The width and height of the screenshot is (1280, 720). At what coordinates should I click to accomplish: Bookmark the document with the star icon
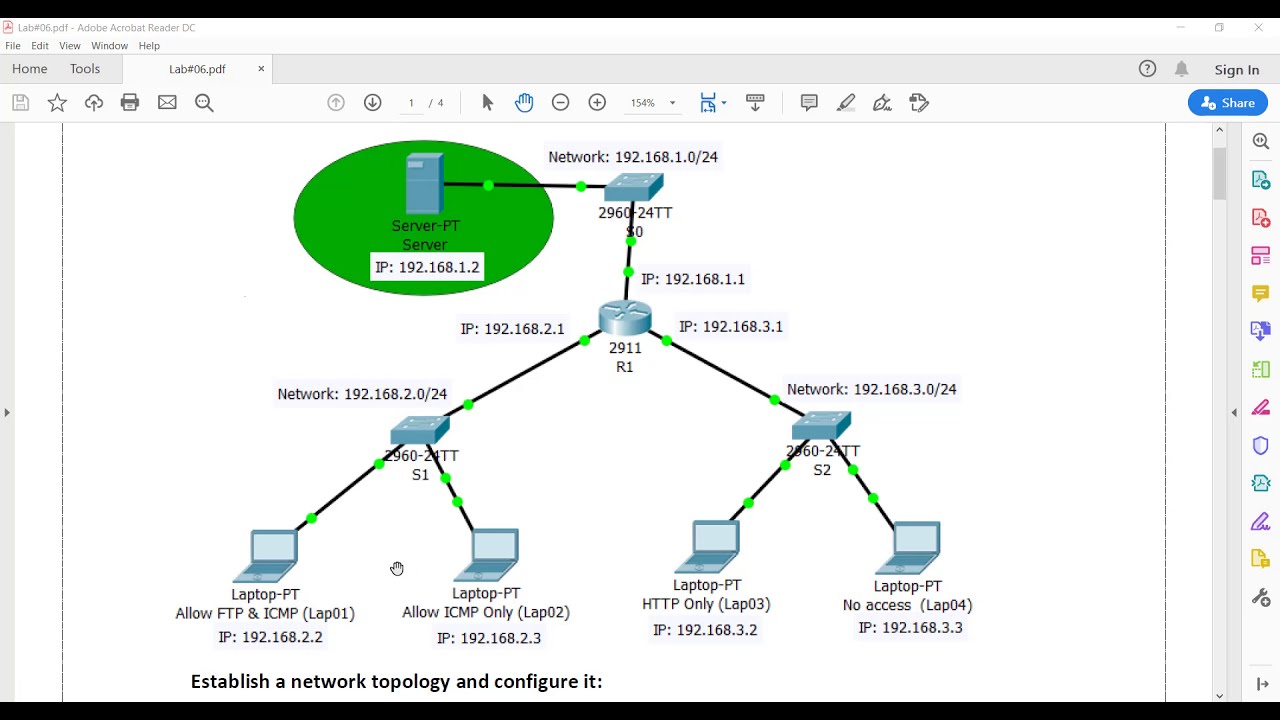point(57,102)
